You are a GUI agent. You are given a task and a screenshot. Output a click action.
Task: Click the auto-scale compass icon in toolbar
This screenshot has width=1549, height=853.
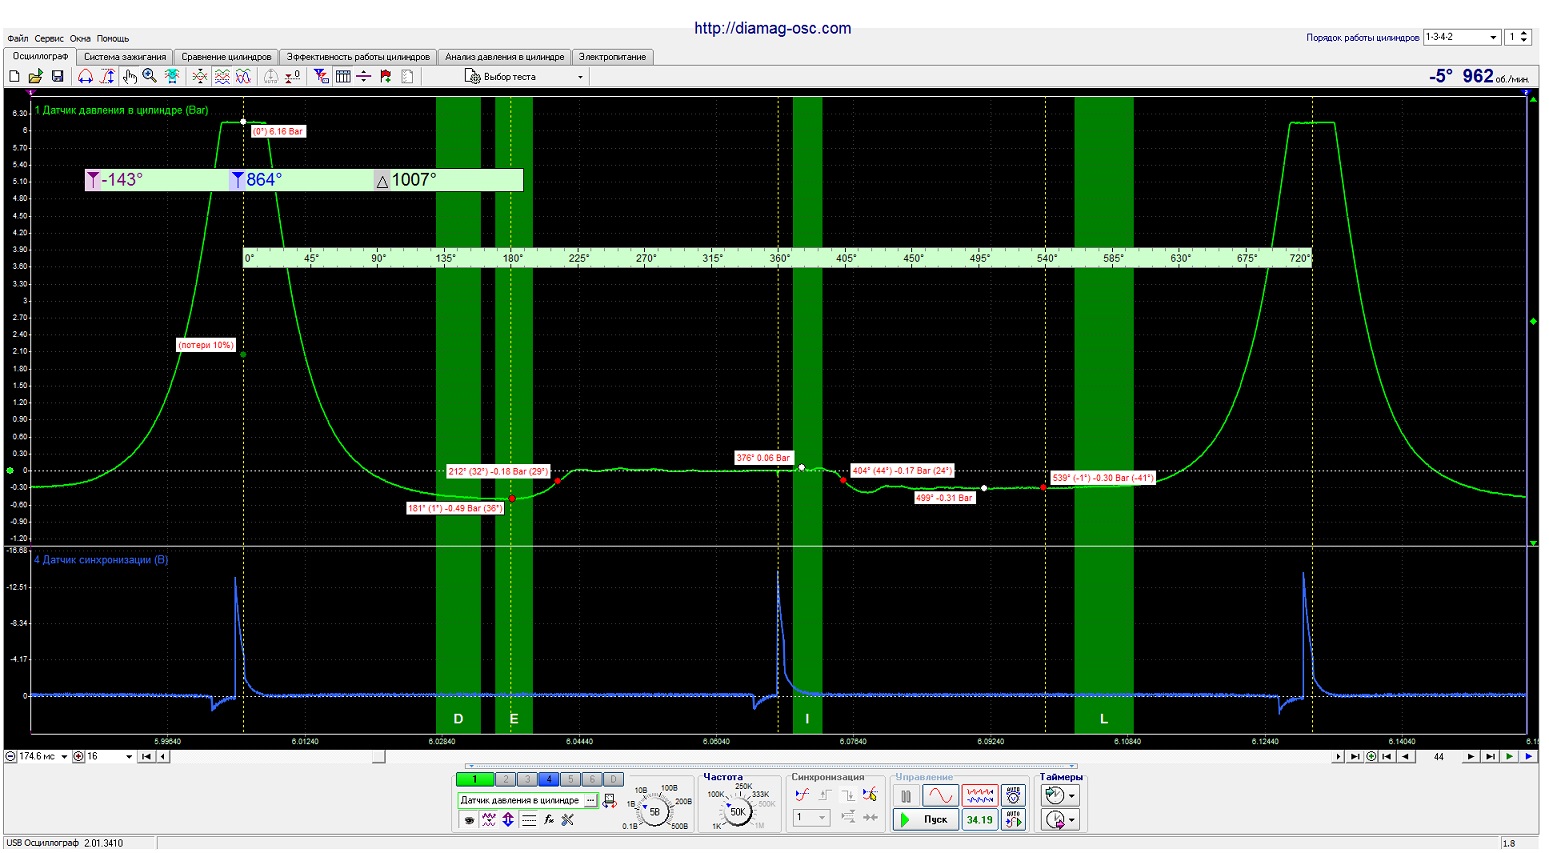tap(271, 76)
